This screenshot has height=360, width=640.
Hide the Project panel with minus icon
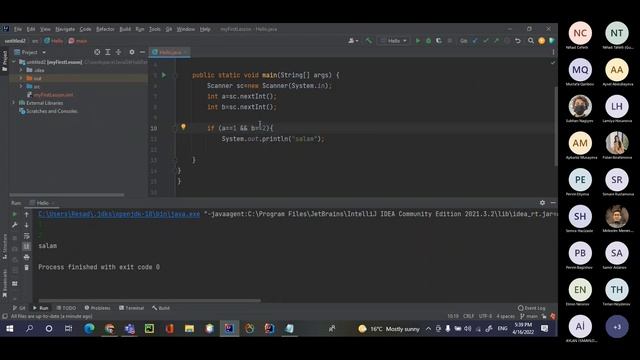(142, 52)
